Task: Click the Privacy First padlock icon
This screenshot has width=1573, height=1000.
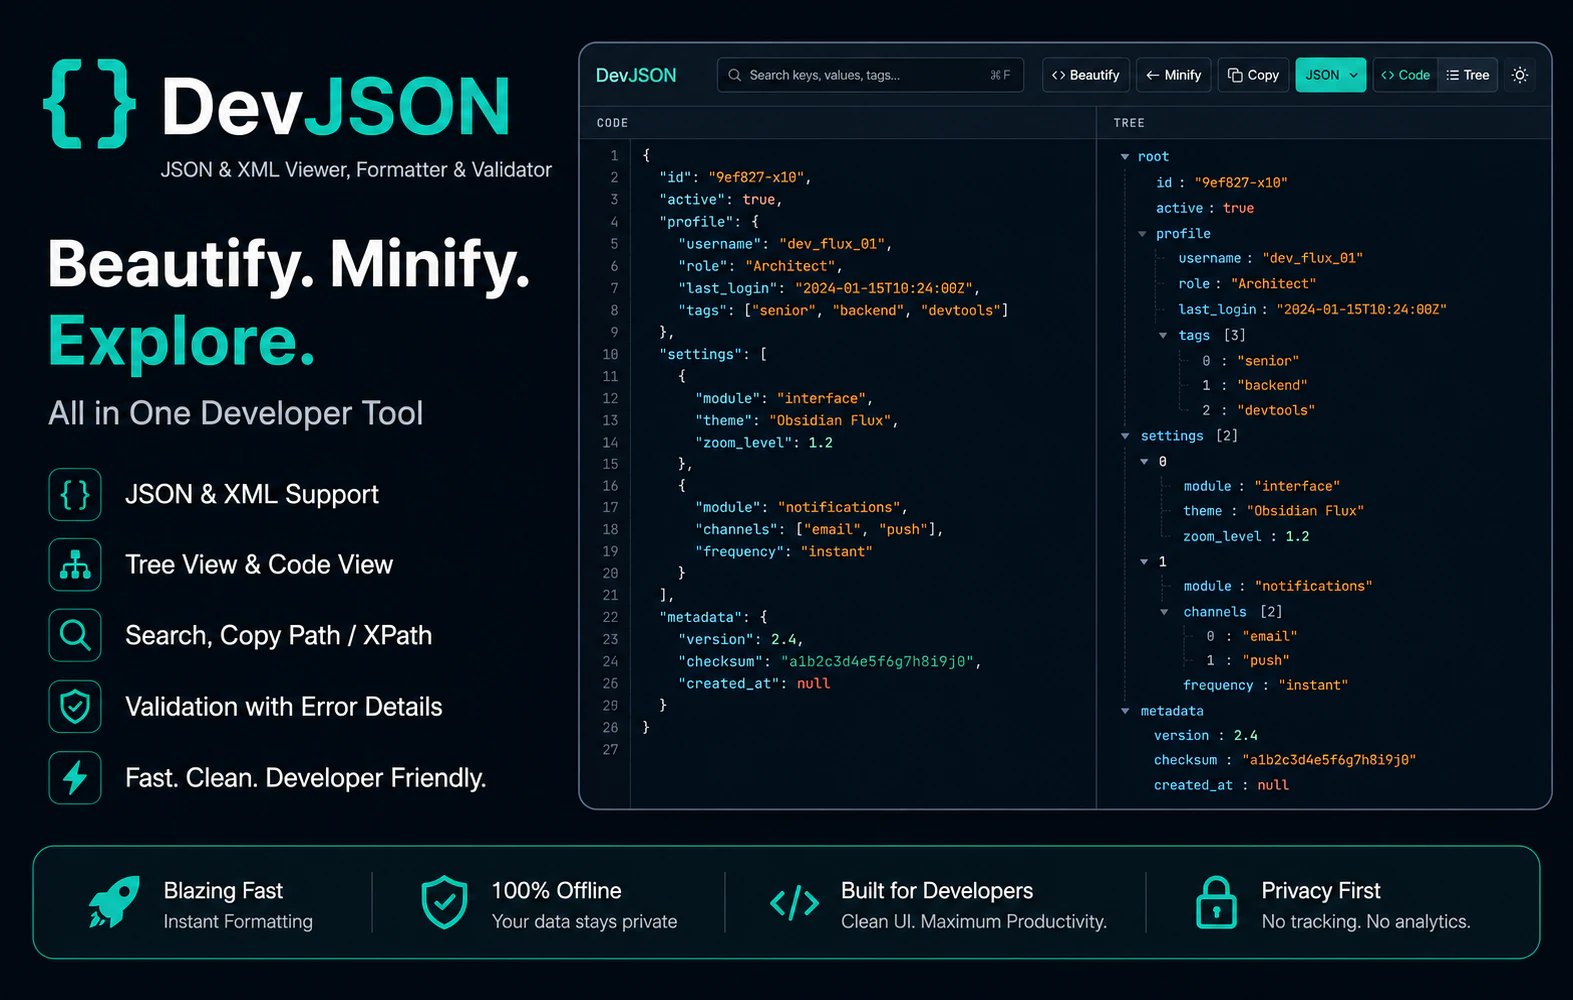Action: (x=1216, y=903)
